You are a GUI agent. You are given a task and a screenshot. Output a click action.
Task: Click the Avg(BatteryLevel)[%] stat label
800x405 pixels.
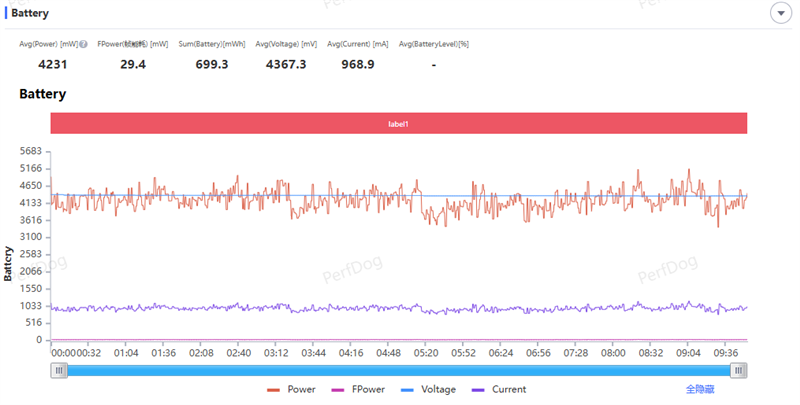434,44
